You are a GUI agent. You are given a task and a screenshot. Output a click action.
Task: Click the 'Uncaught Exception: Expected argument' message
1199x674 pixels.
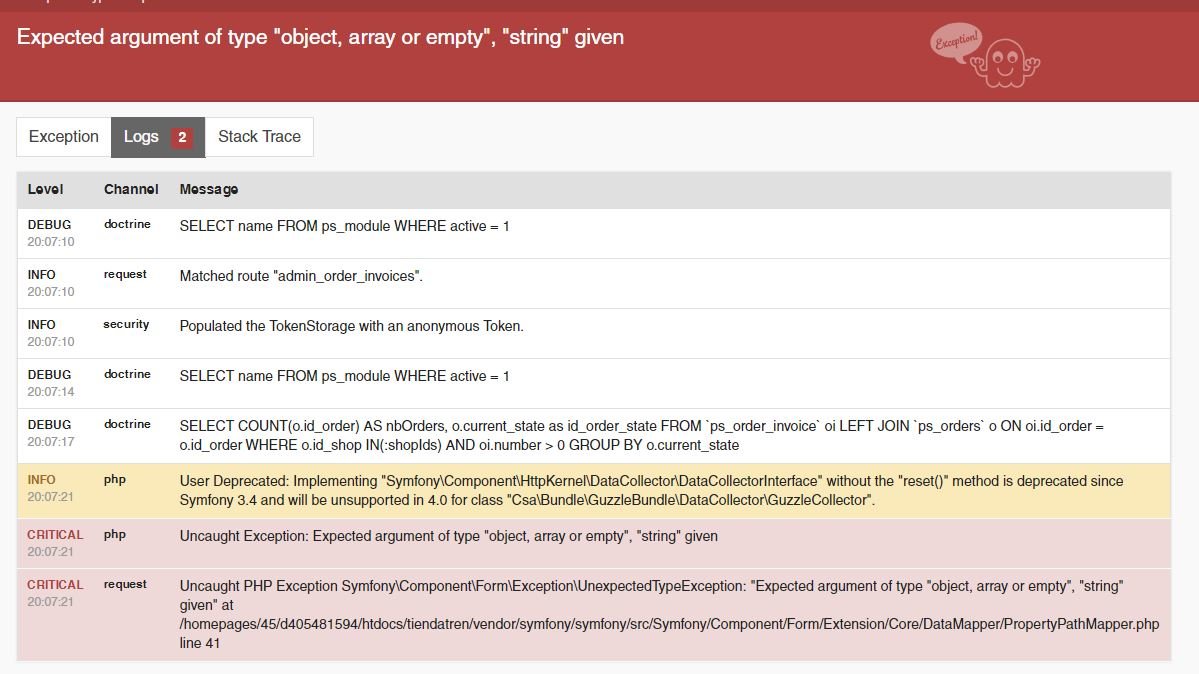(x=449, y=536)
